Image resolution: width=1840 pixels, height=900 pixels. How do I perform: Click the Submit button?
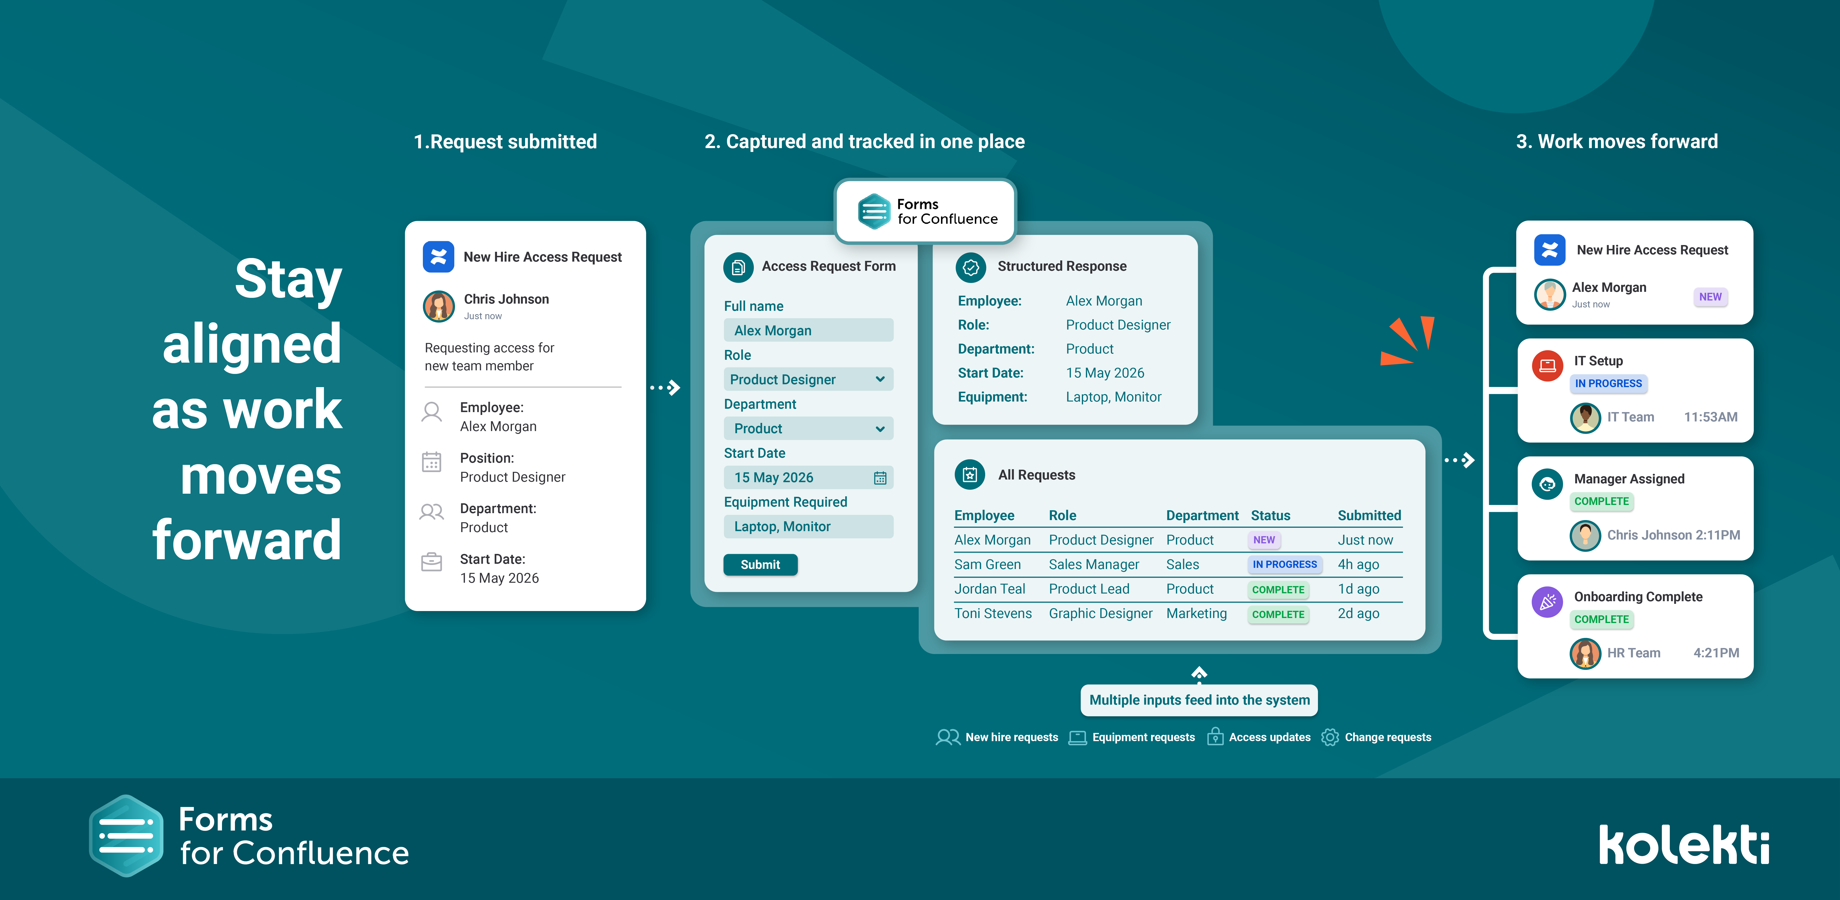point(760,564)
